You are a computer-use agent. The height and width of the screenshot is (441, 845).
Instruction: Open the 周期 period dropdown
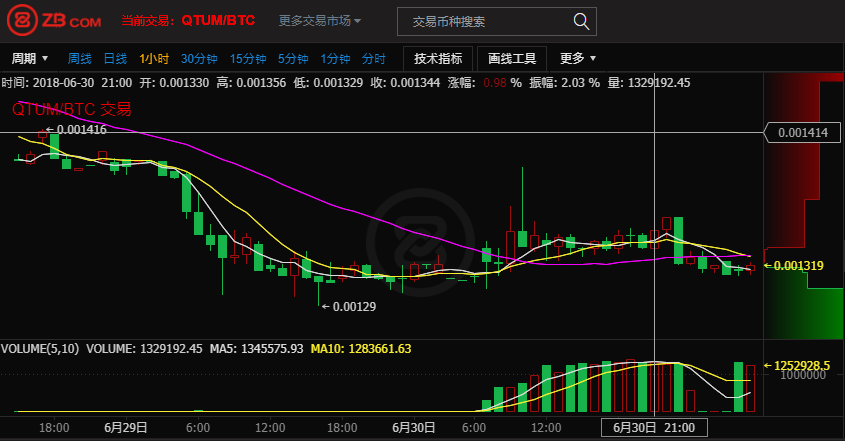coord(29,58)
